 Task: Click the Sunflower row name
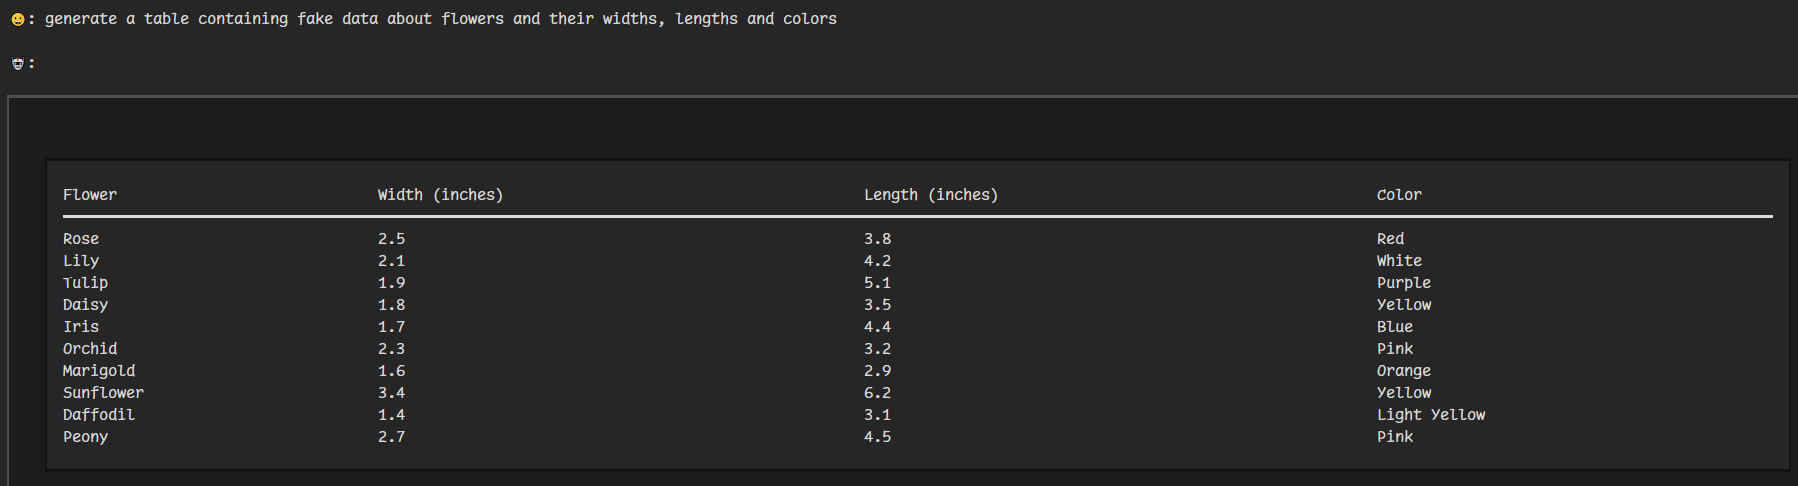103,393
